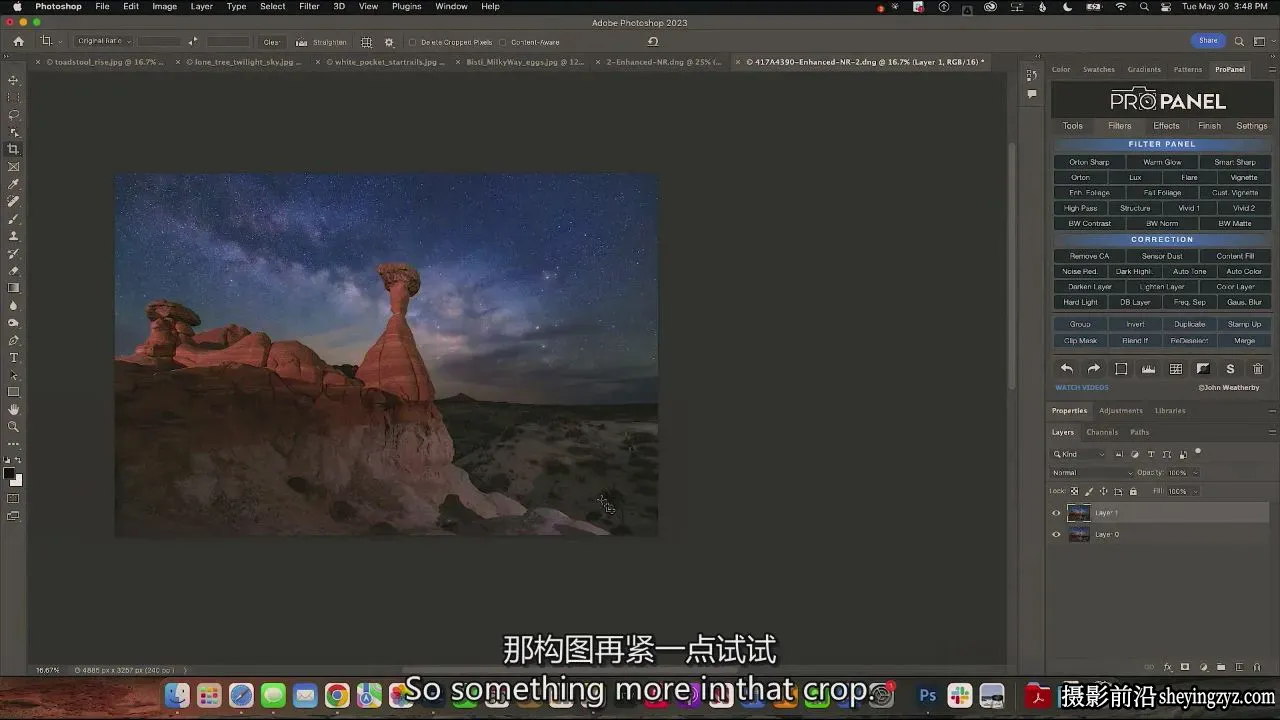This screenshot has height=720, width=1280.
Task: Open Google Chrome from the Dock
Action: click(337, 695)
